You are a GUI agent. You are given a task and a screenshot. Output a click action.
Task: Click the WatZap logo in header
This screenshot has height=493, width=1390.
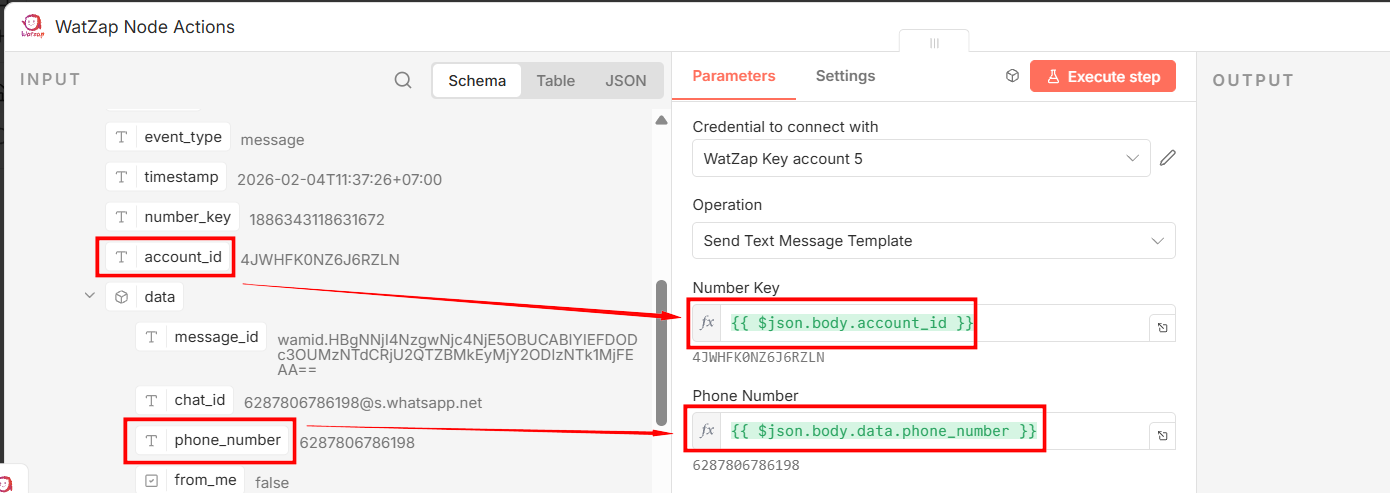(32, 27)
